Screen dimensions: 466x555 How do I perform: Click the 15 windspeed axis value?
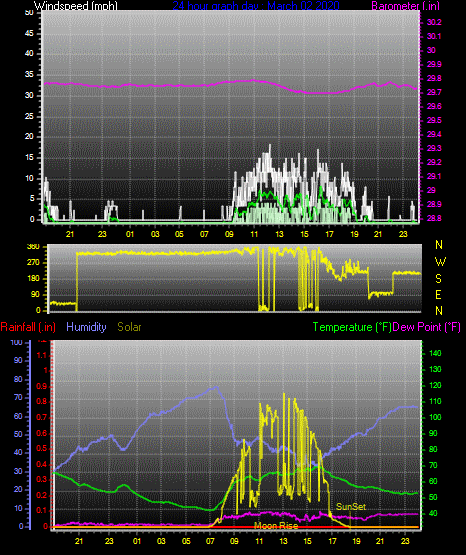29,158
